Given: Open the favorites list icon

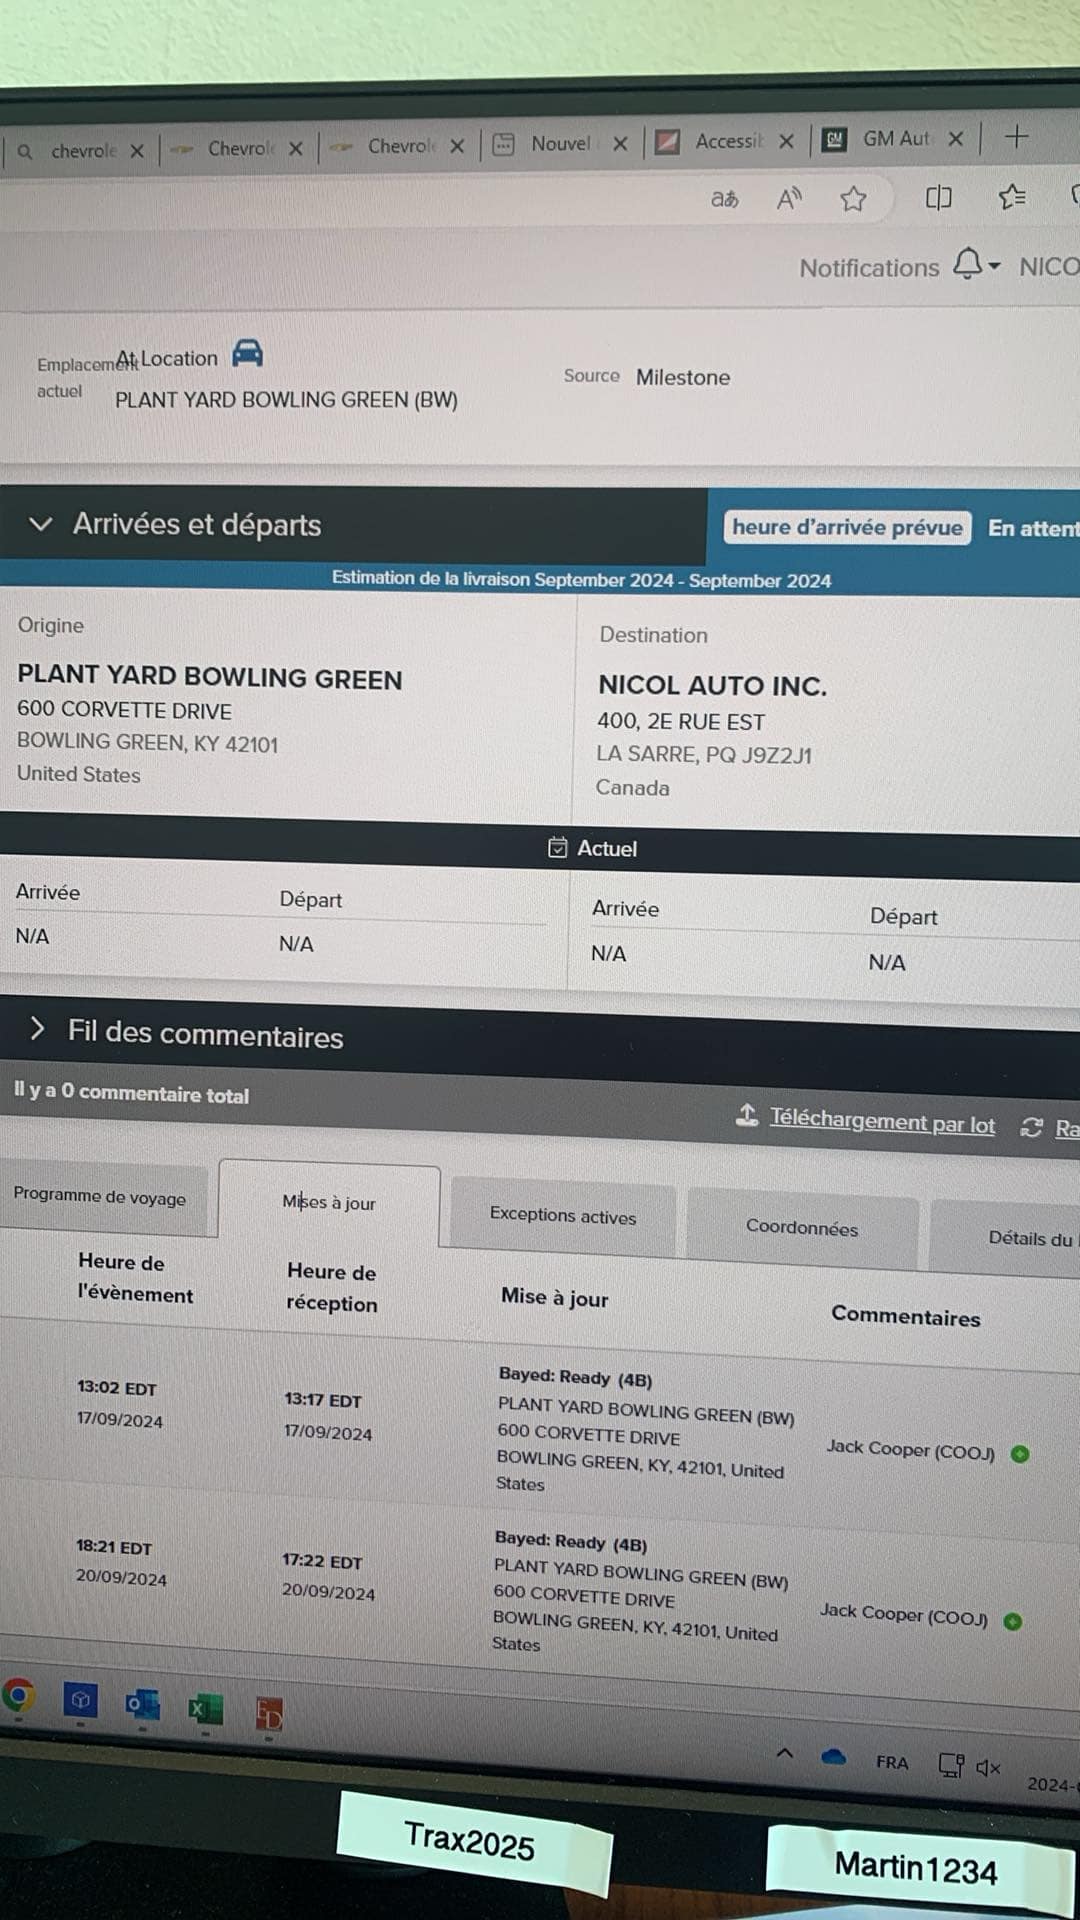Looking at the screenshot, I should click(1012, 197).
